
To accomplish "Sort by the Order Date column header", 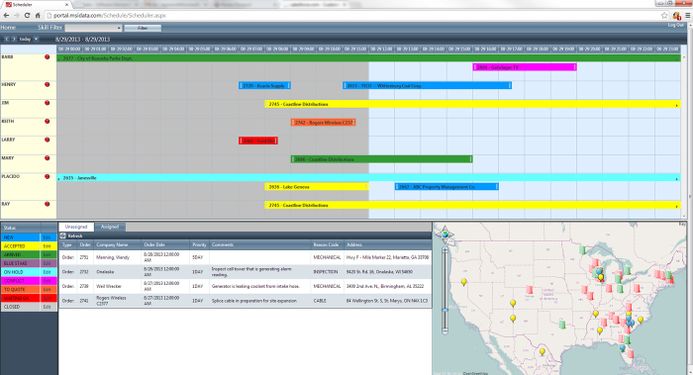I will click(x=165, y=245).
